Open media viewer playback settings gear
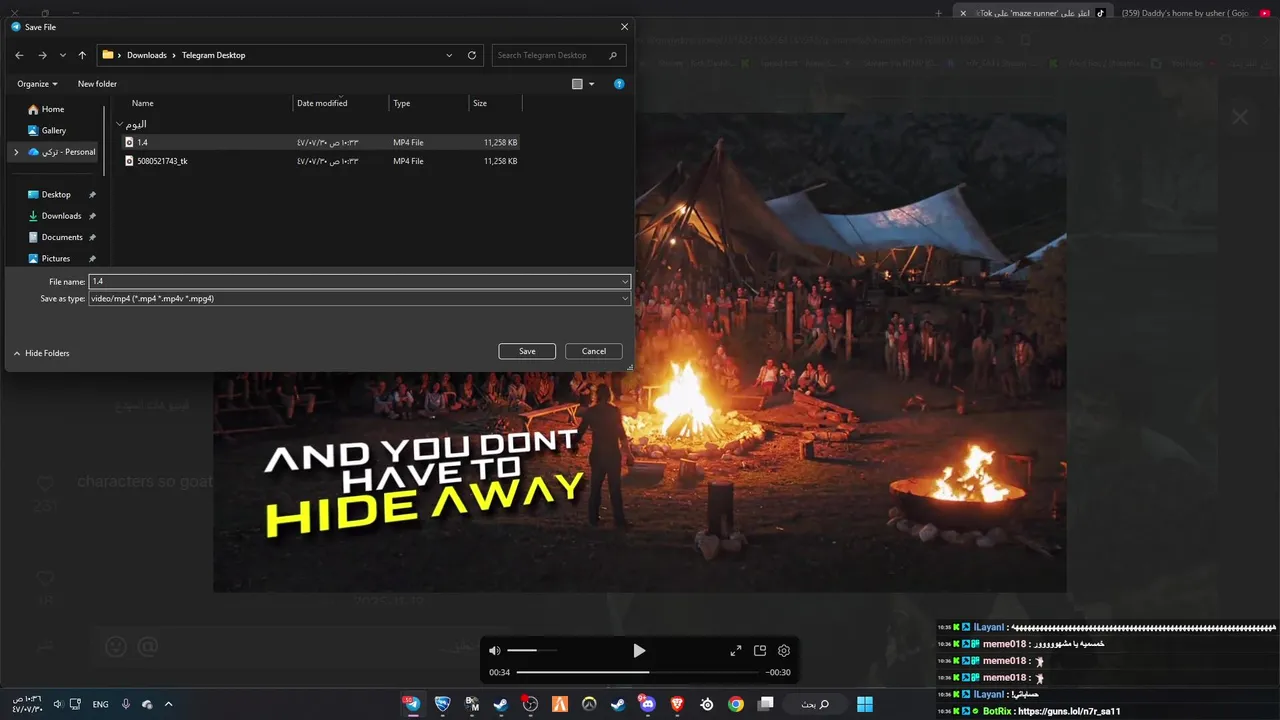Screen dimensions: 1280x720 pos(784,651)
